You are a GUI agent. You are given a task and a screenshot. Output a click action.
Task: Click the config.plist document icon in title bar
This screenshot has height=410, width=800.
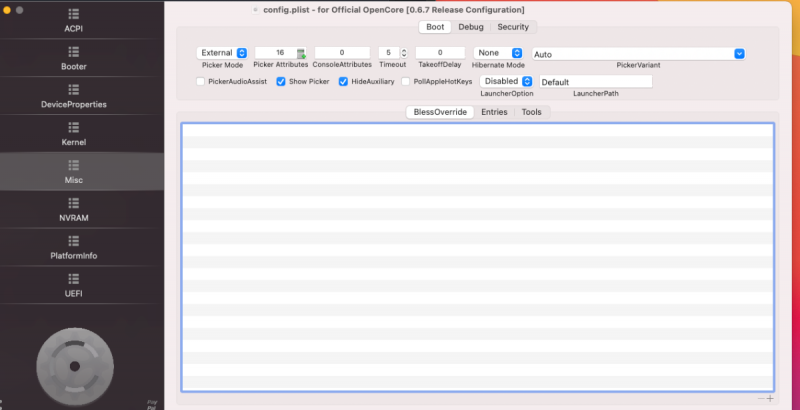point(256,10)
